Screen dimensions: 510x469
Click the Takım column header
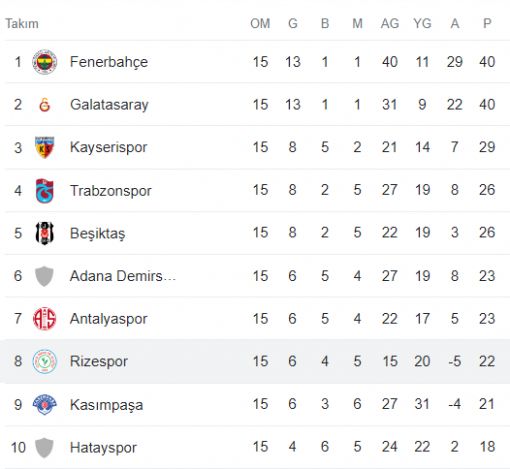point(22,24)
